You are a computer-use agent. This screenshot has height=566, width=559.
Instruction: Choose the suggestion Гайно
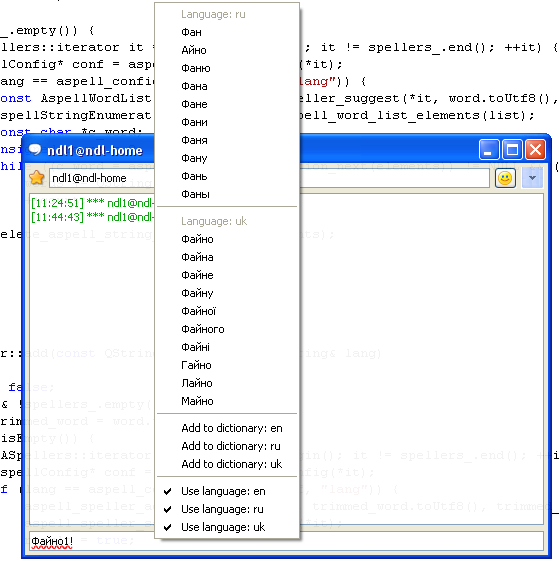coord(227,365)
